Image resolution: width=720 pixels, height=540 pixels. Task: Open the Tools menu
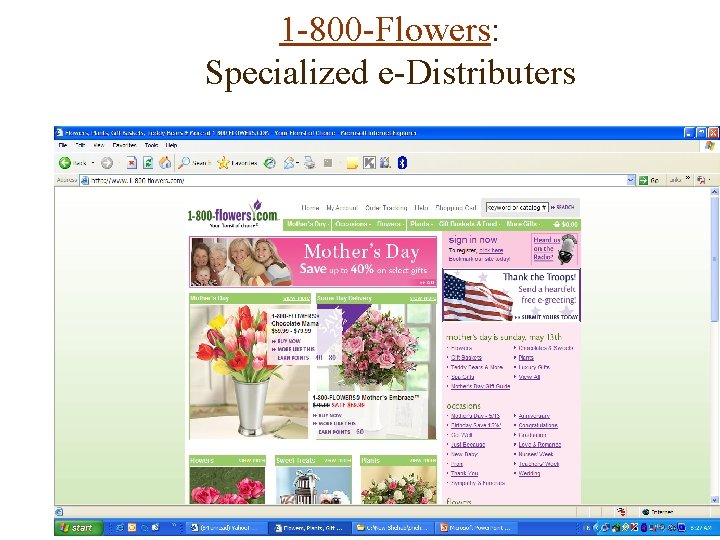(151, 145)
